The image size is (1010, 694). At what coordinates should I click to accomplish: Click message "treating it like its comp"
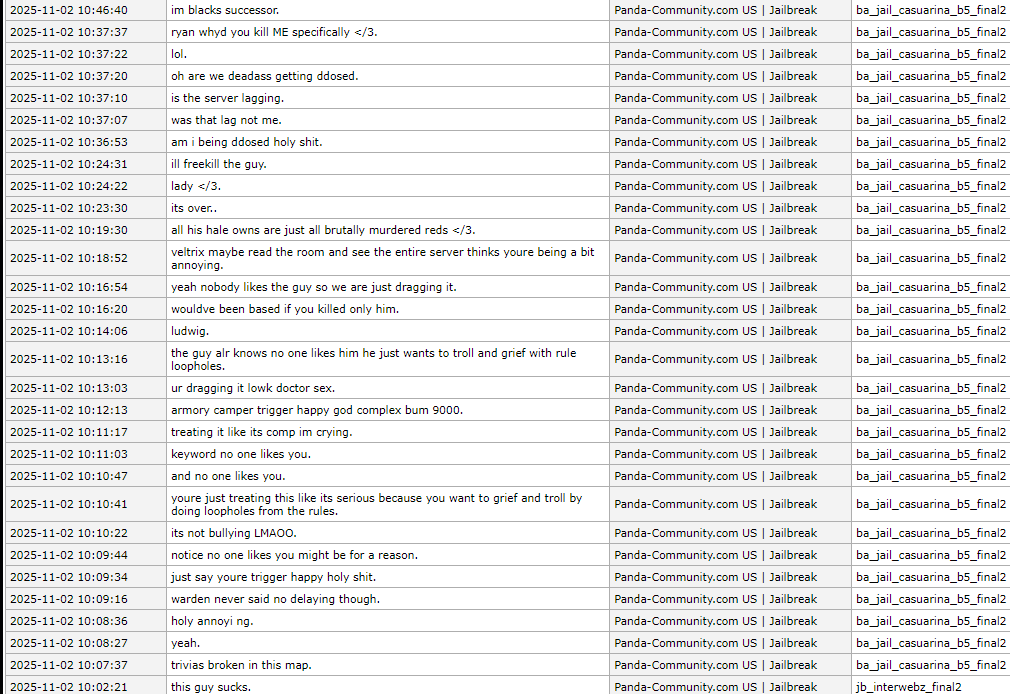click(x=261, y=432)
